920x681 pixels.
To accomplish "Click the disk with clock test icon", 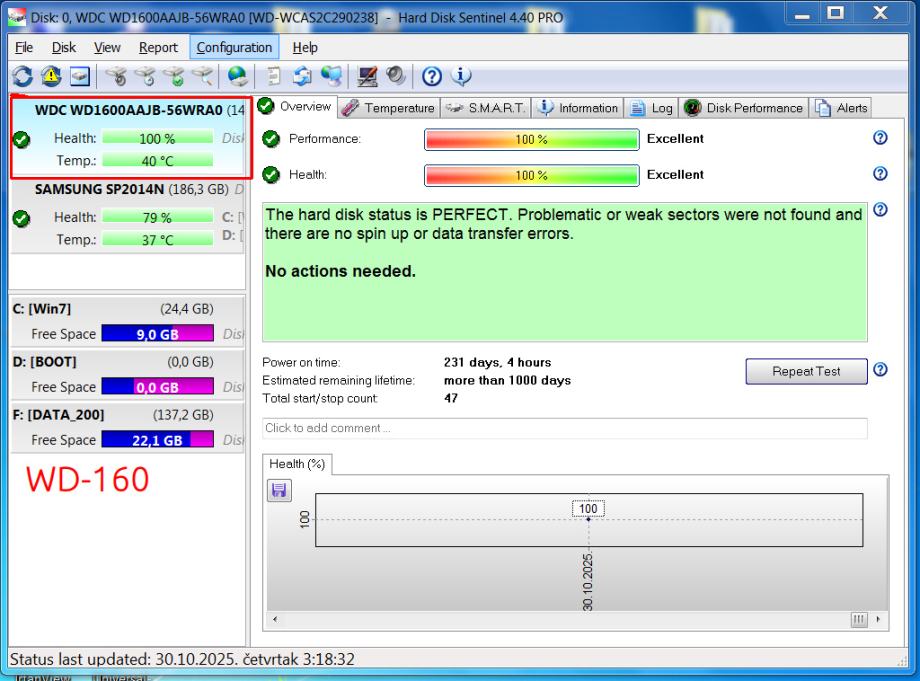I will tap(145, 76).
